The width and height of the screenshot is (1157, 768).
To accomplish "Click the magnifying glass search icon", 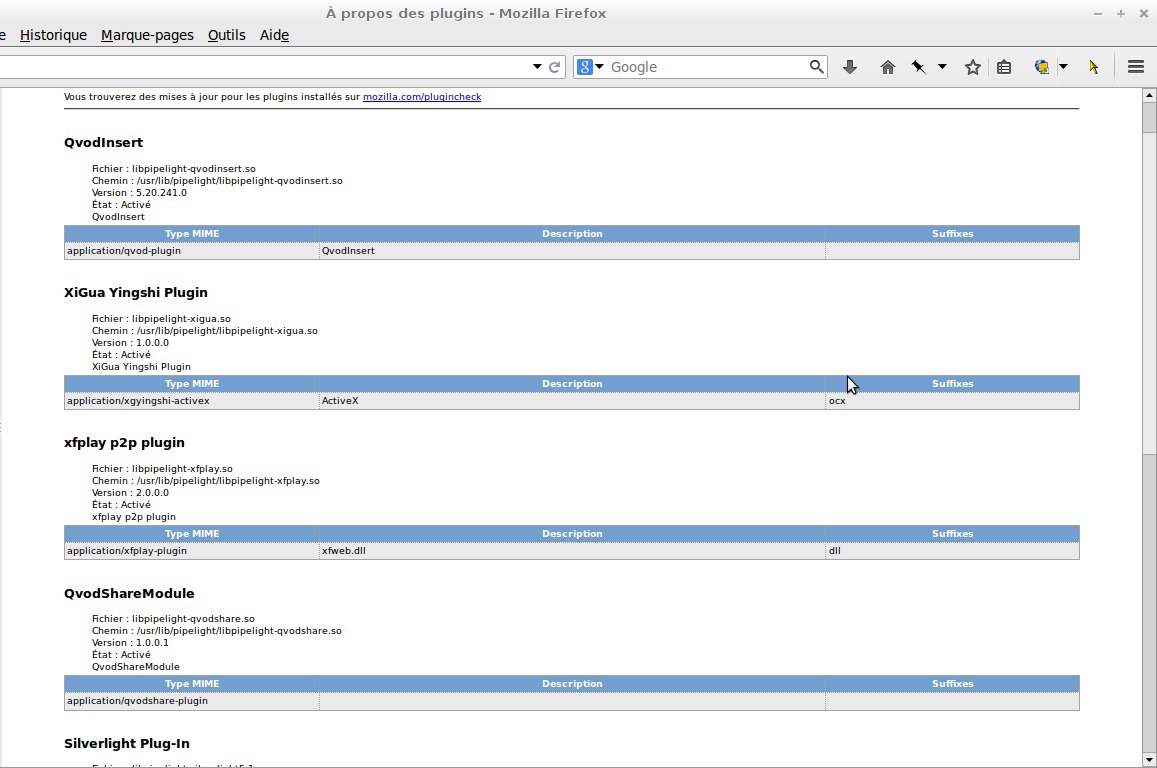I will point(816,67).
